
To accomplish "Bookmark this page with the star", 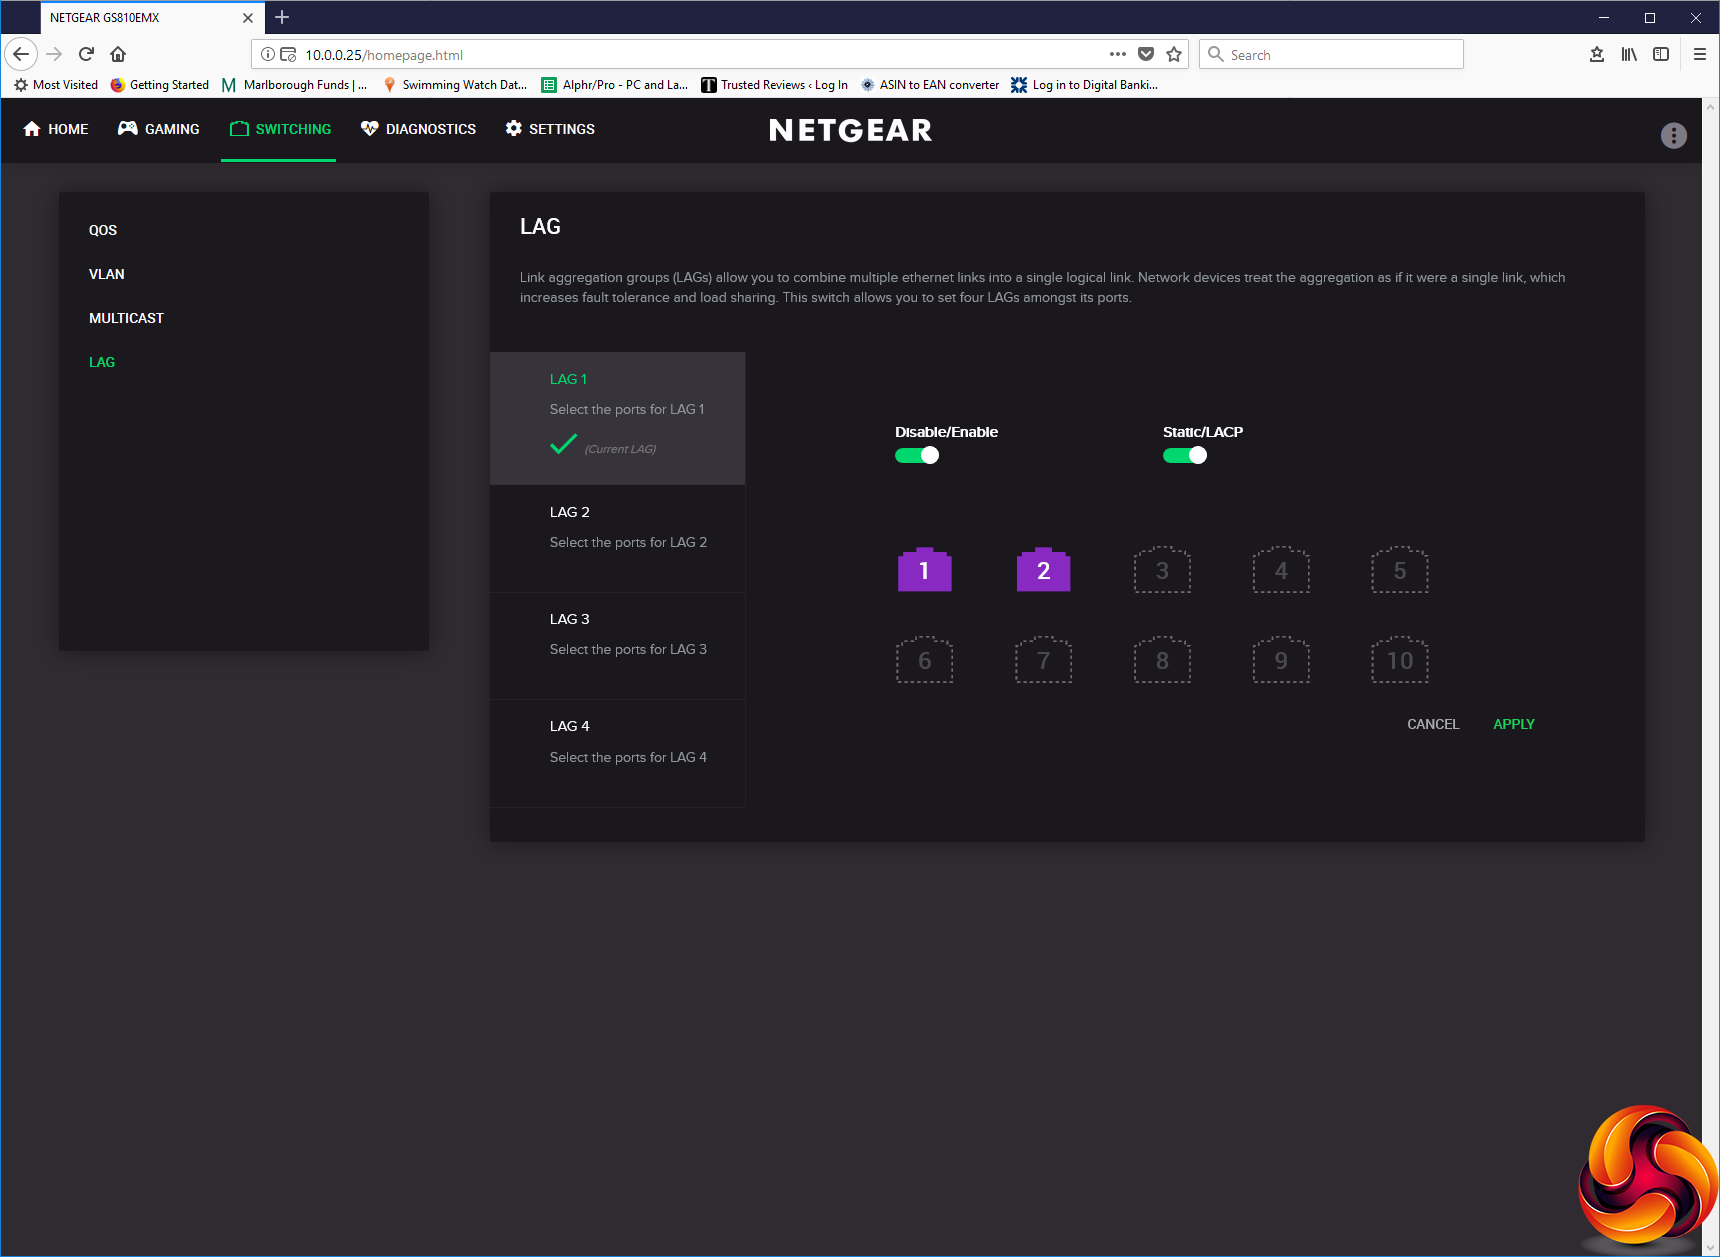I will (x=1174, y=54).
